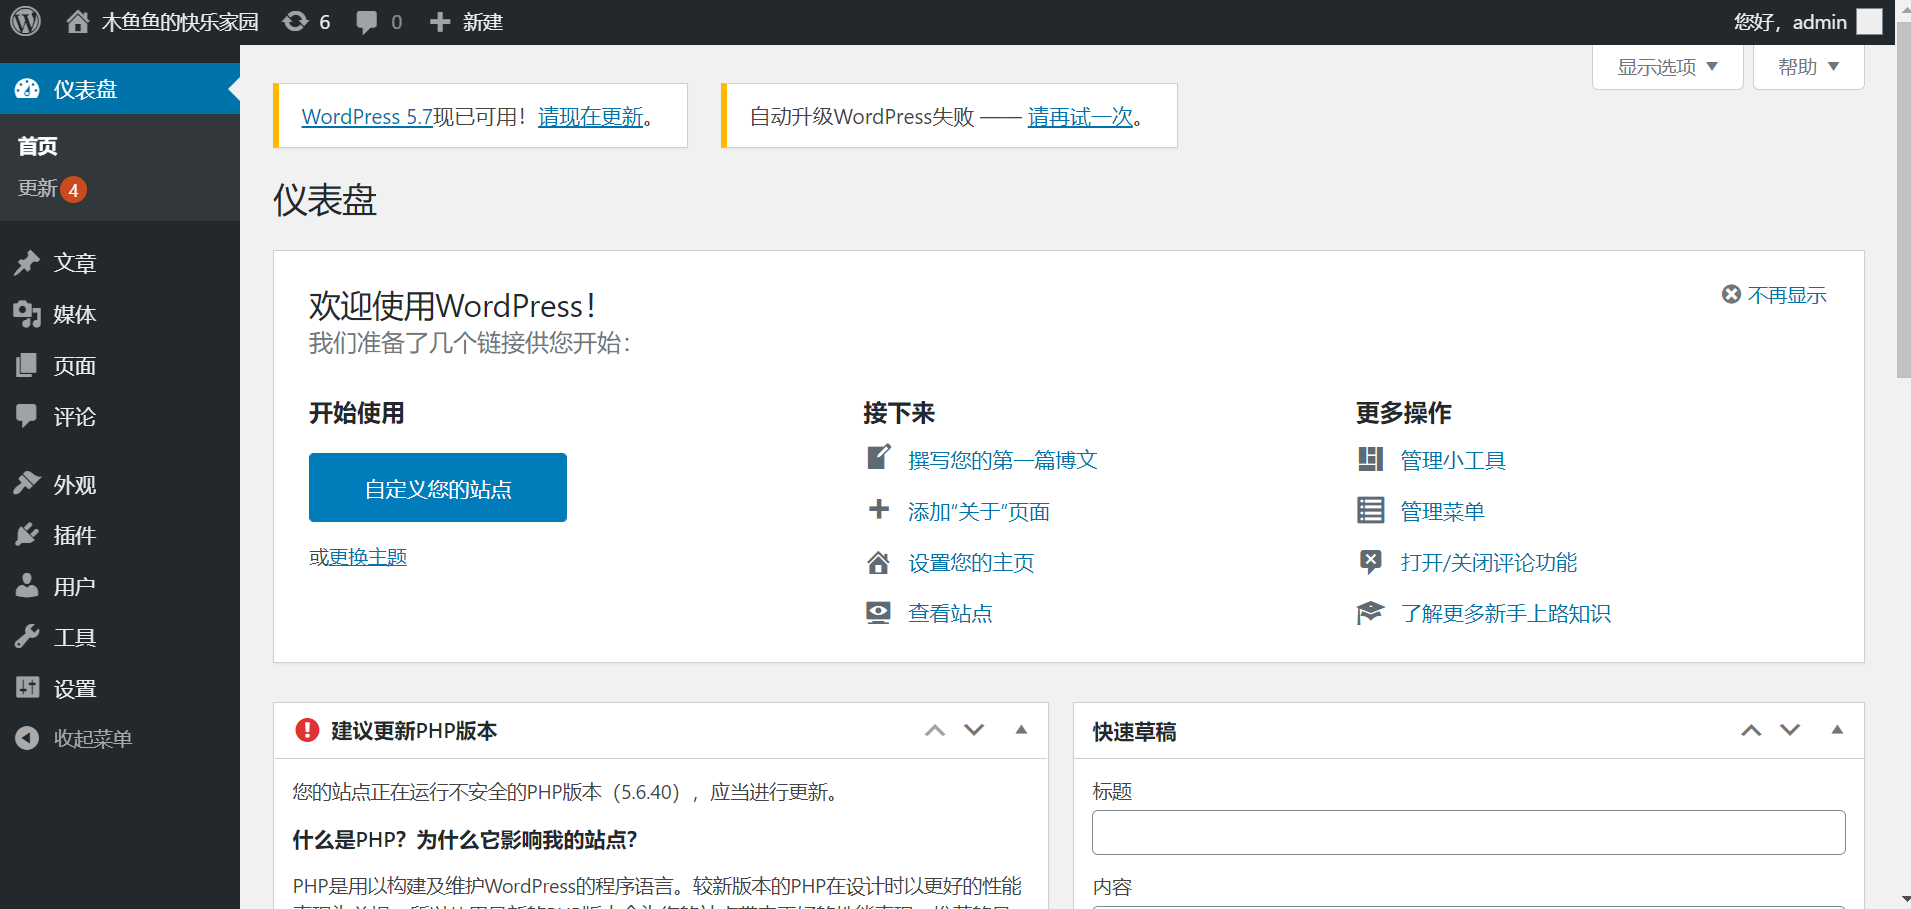
Task: Open the comments bubble icon showing 0
Action: click(x=367, y=22)
